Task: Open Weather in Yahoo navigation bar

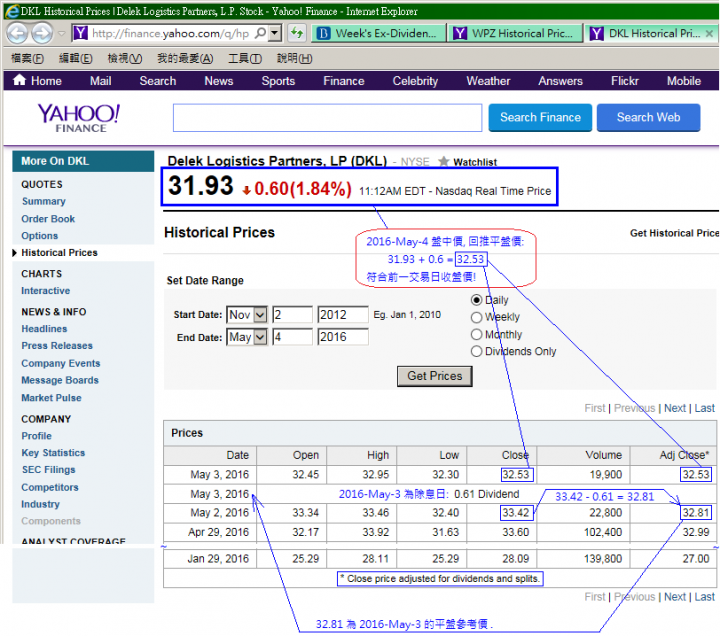Action: tap(488, 81)
